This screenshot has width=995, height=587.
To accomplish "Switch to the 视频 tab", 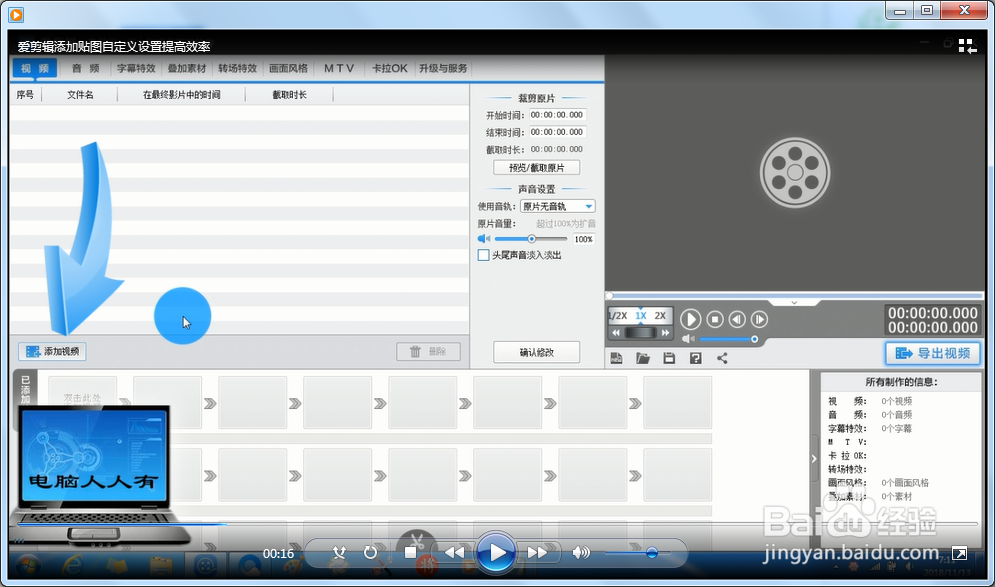I will [x=35, y=68].
